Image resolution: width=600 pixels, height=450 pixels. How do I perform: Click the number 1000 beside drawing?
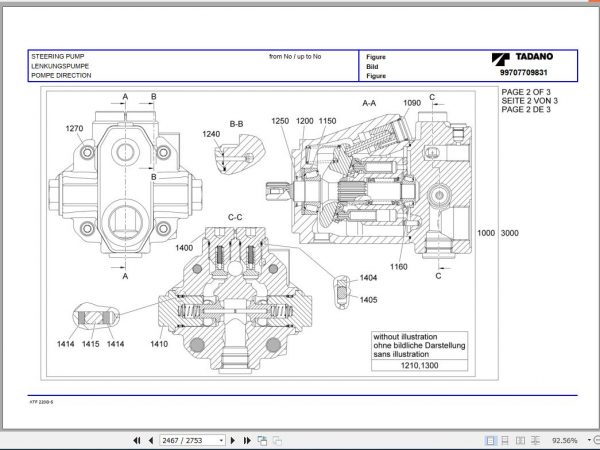coord(486,233)
